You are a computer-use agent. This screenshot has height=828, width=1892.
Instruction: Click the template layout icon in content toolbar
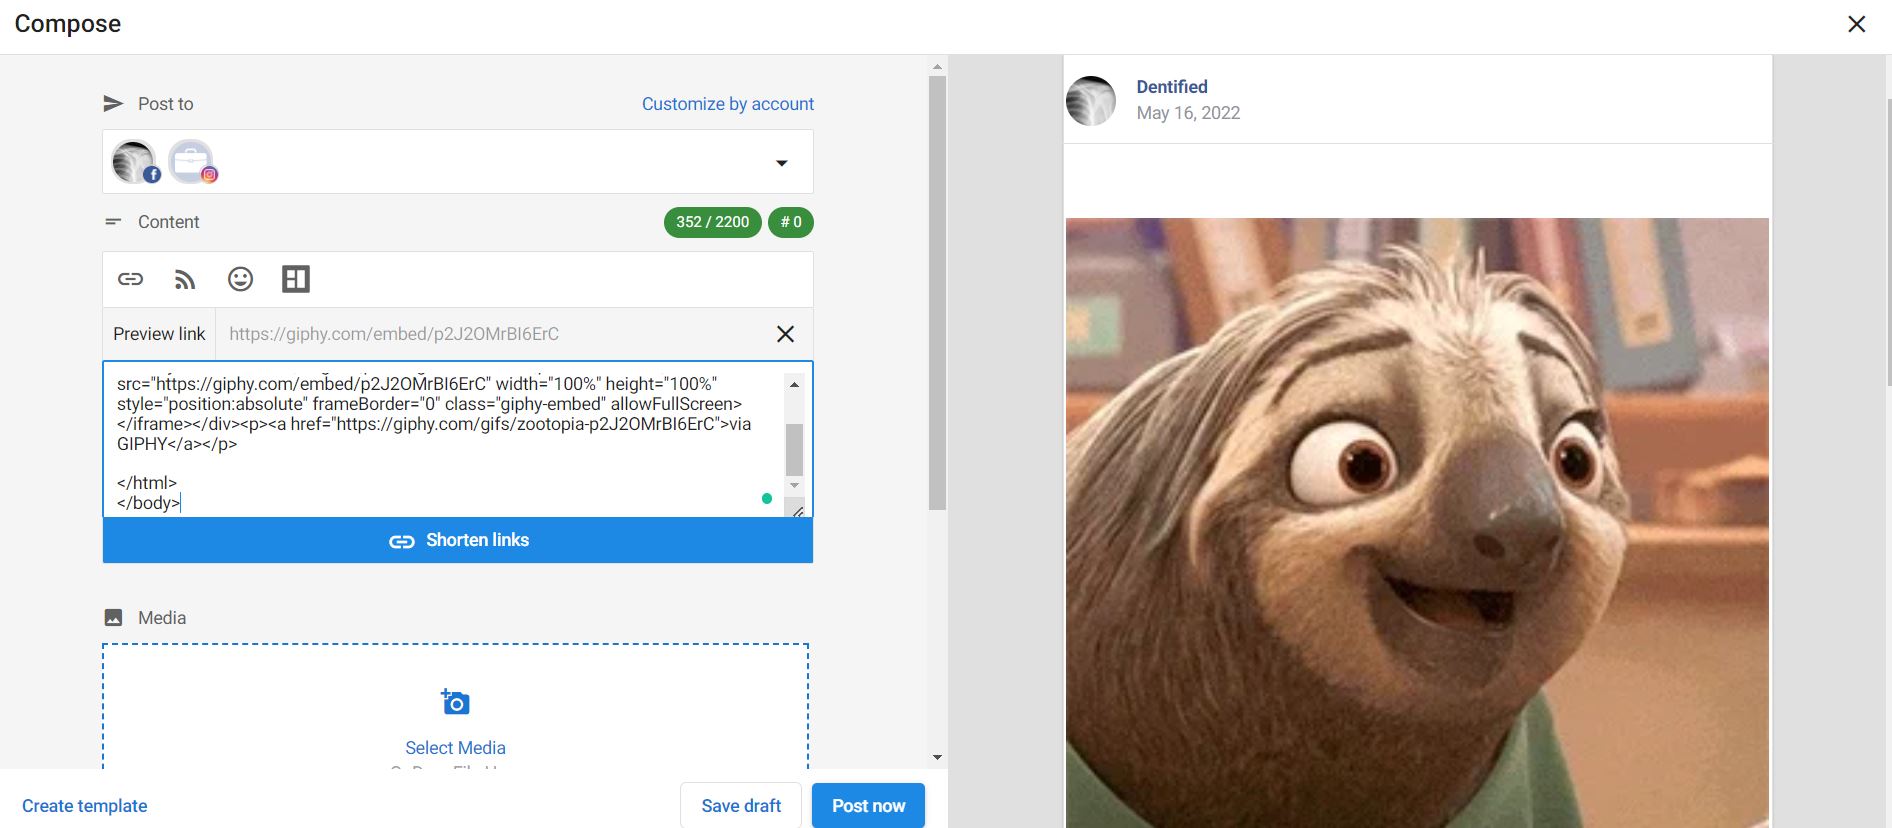tap(296, 279)
